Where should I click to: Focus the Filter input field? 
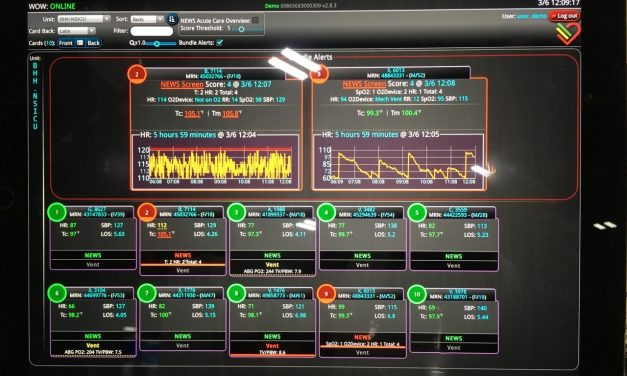[152, 31]
